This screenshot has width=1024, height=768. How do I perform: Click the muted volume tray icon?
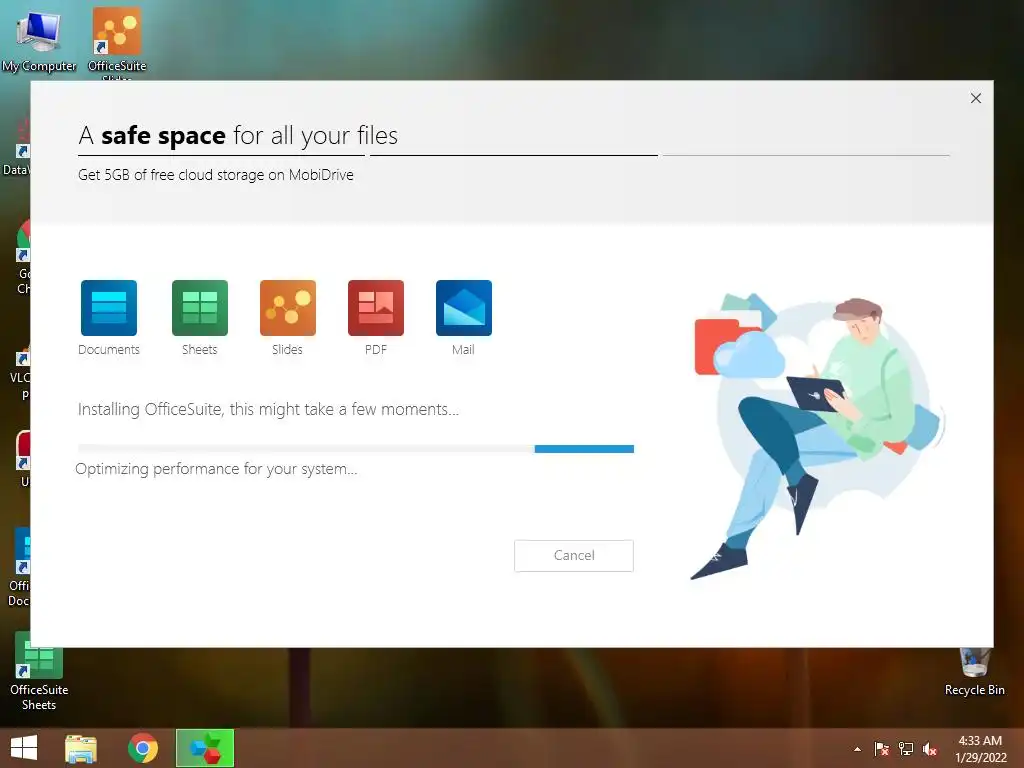click(930, 749)
